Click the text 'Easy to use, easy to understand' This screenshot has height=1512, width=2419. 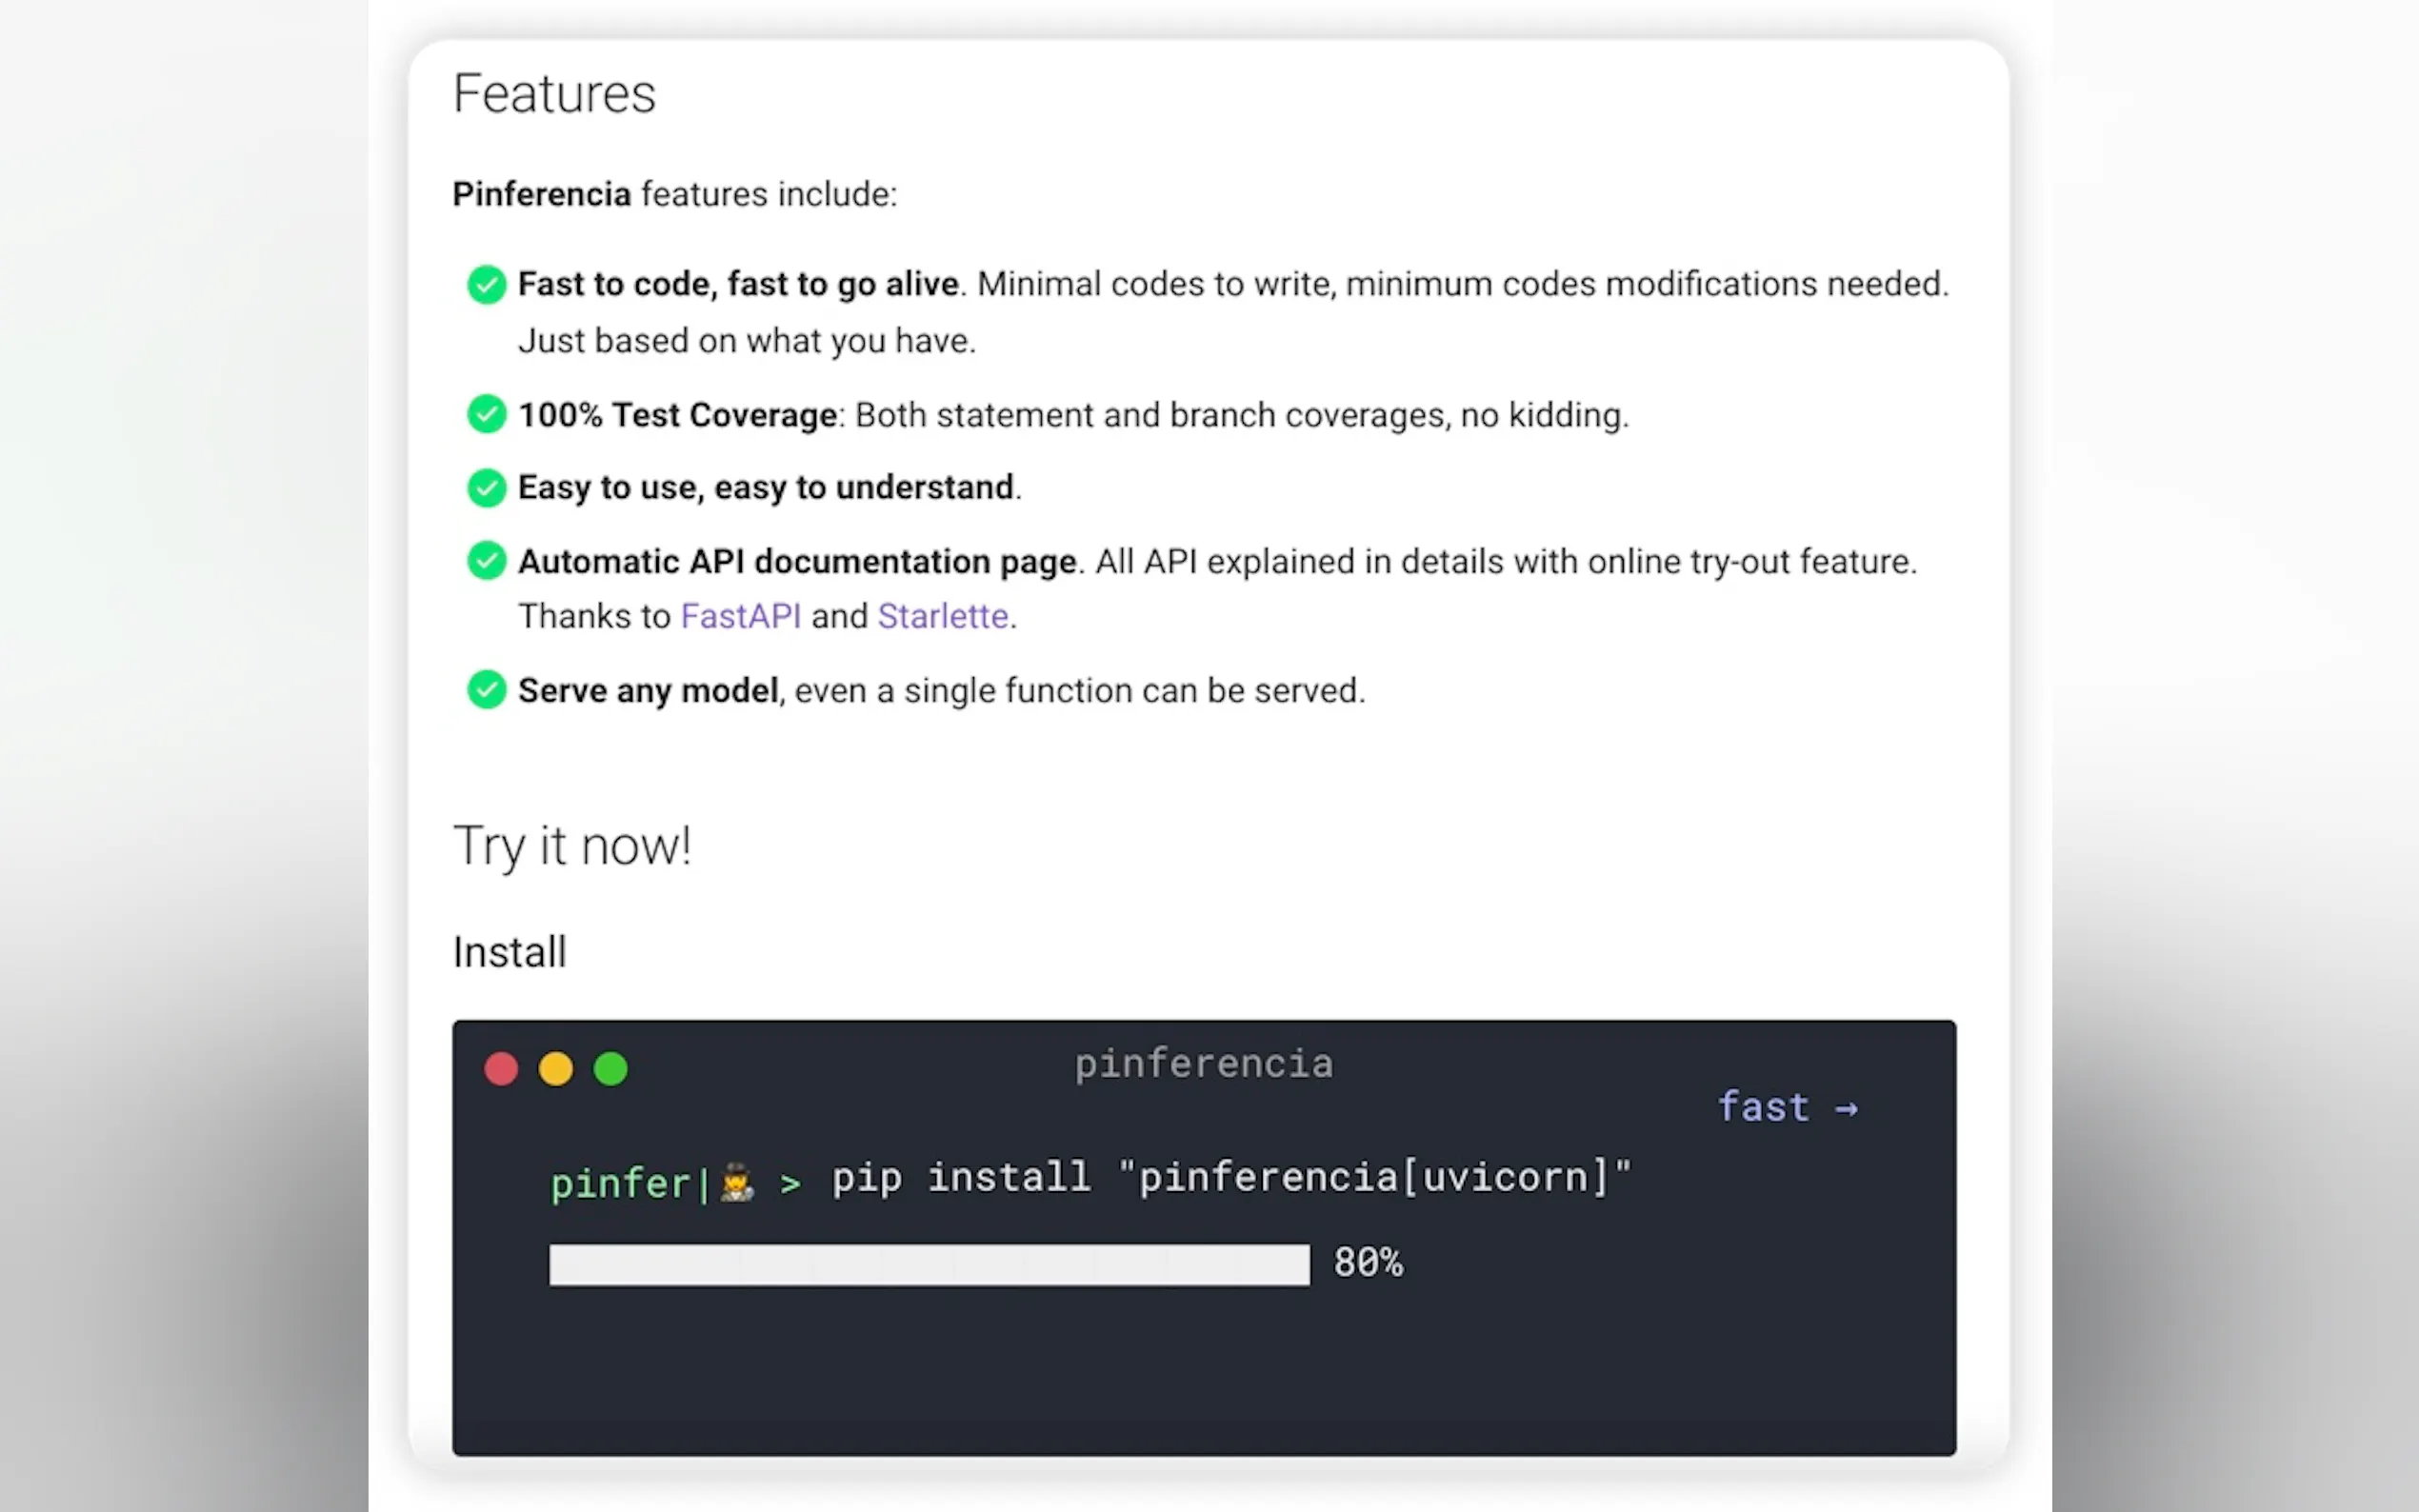click(x=766, y=488)
